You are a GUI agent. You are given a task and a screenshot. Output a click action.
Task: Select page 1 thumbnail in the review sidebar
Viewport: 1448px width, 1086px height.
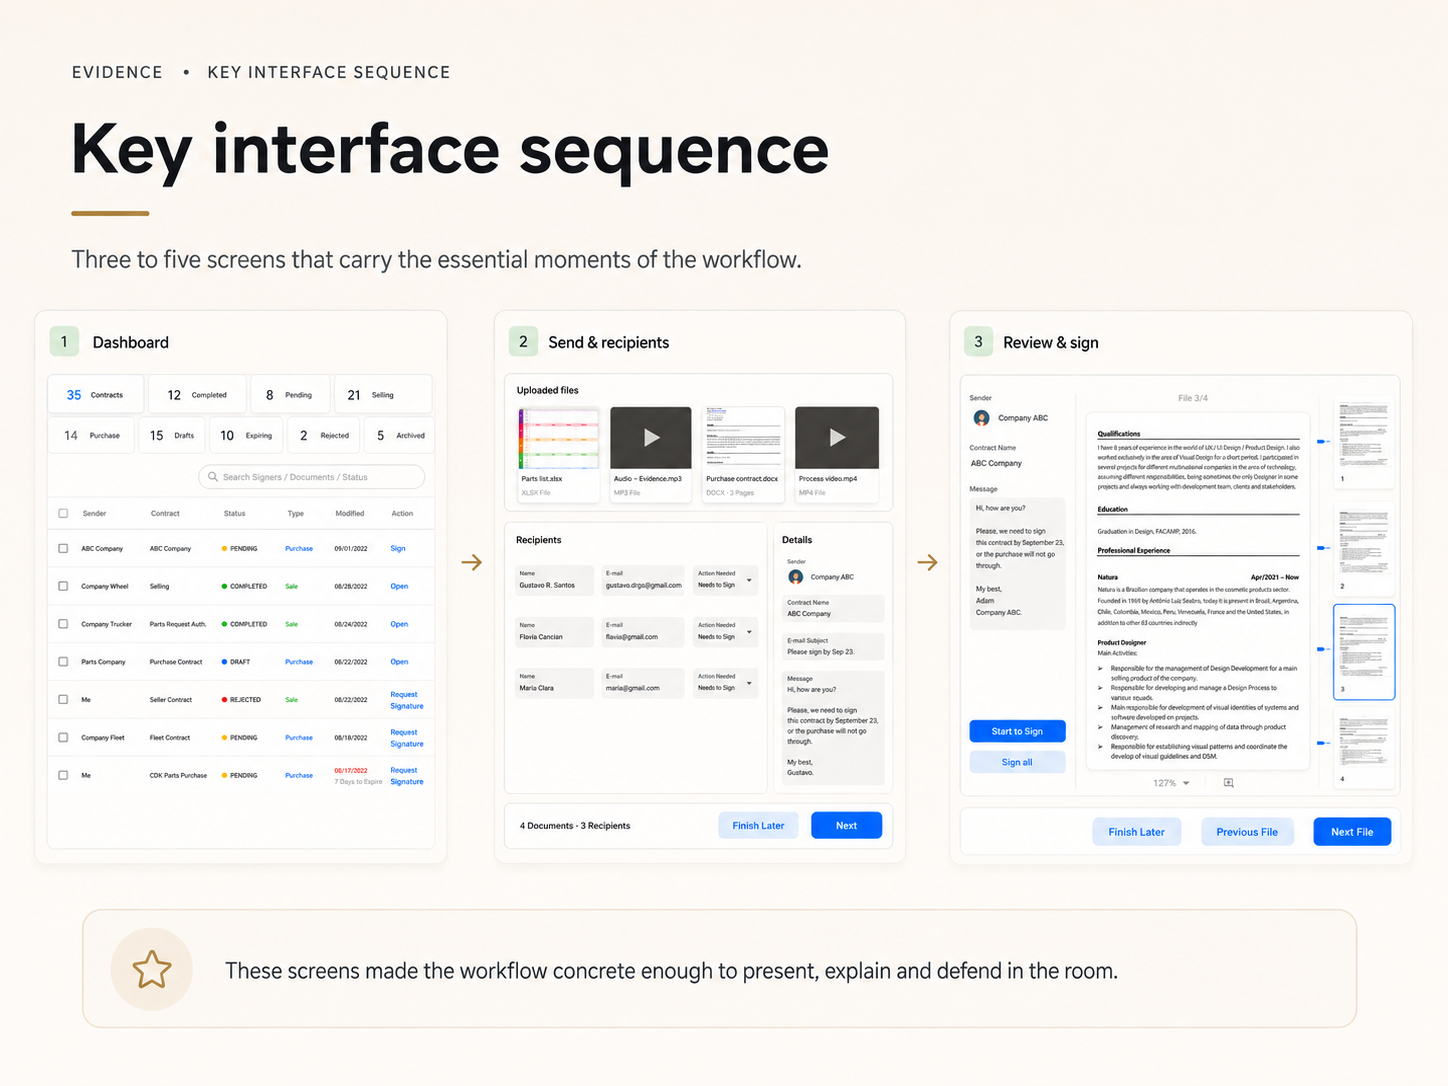point(1364,443)
